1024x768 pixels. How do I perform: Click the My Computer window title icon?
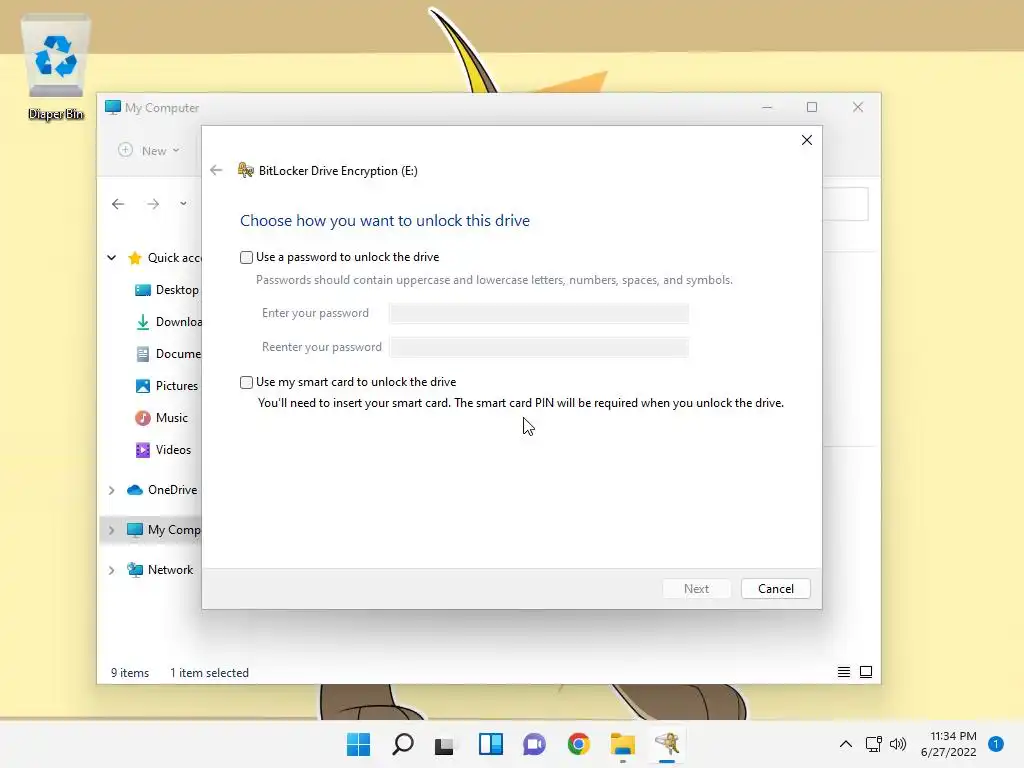(x=113, y=107)
